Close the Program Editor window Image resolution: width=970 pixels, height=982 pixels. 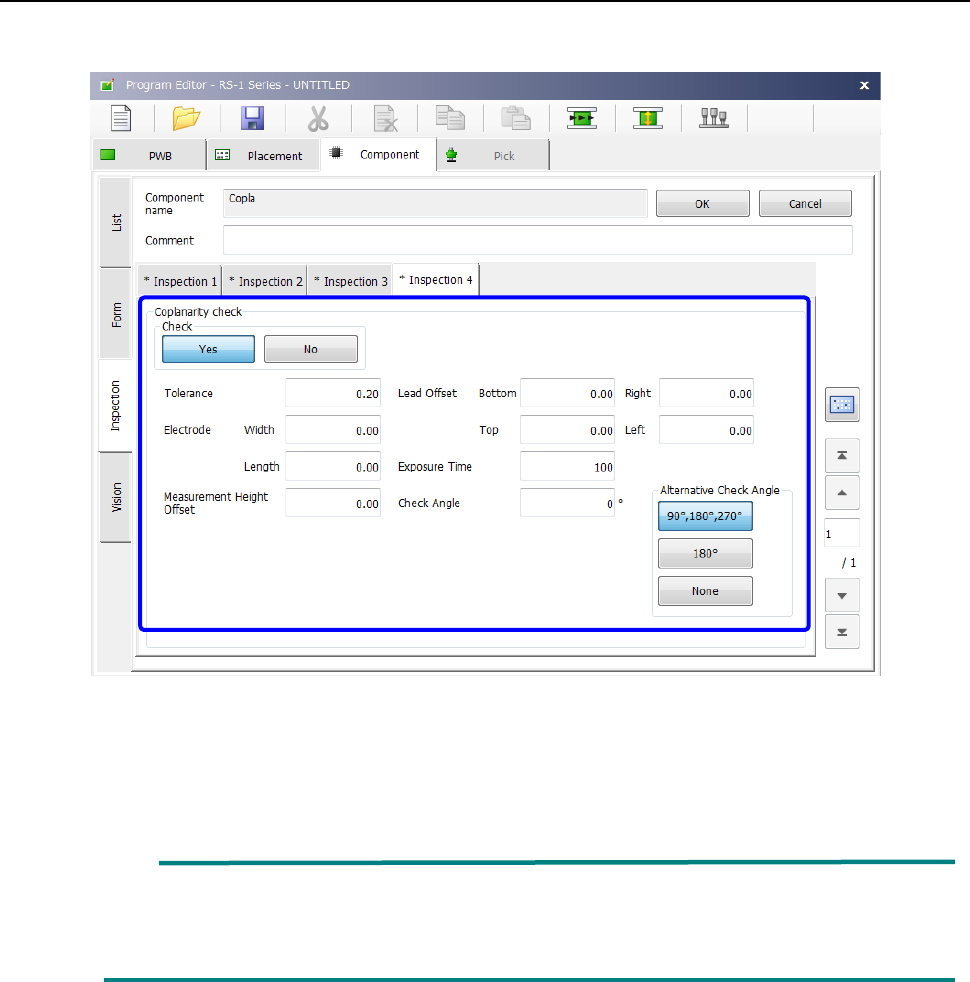coord(864,85)
